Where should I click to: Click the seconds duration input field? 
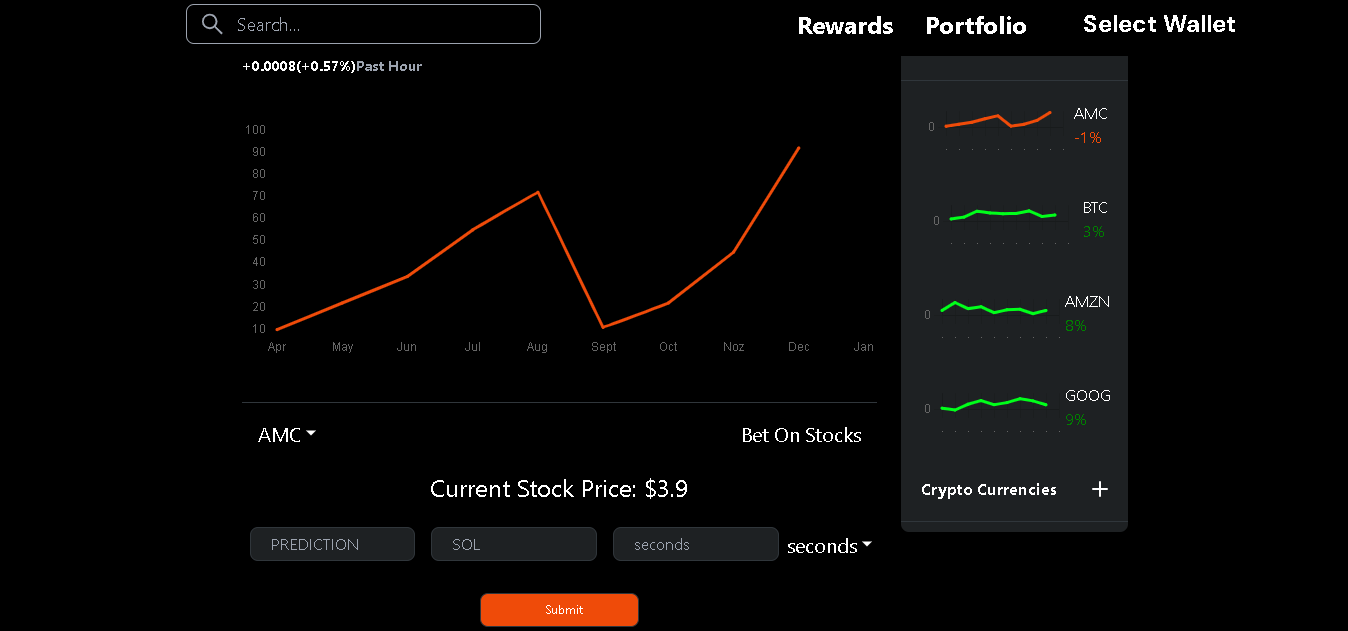pos(695,544)
